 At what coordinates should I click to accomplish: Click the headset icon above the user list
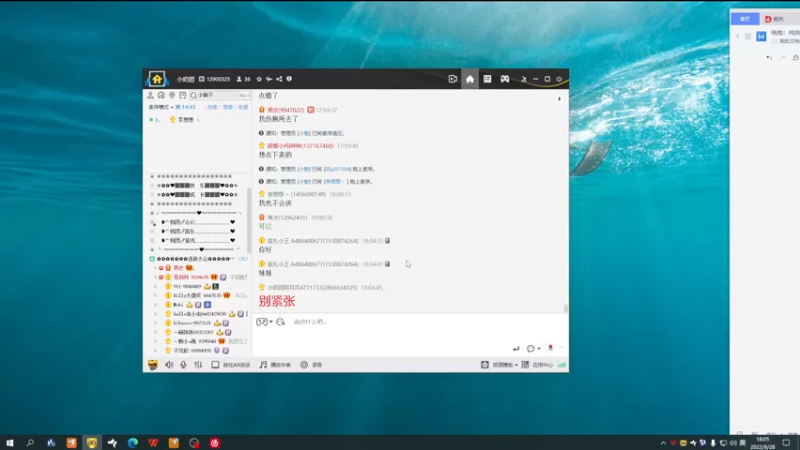pyautogui.click(x=161, y=95)
